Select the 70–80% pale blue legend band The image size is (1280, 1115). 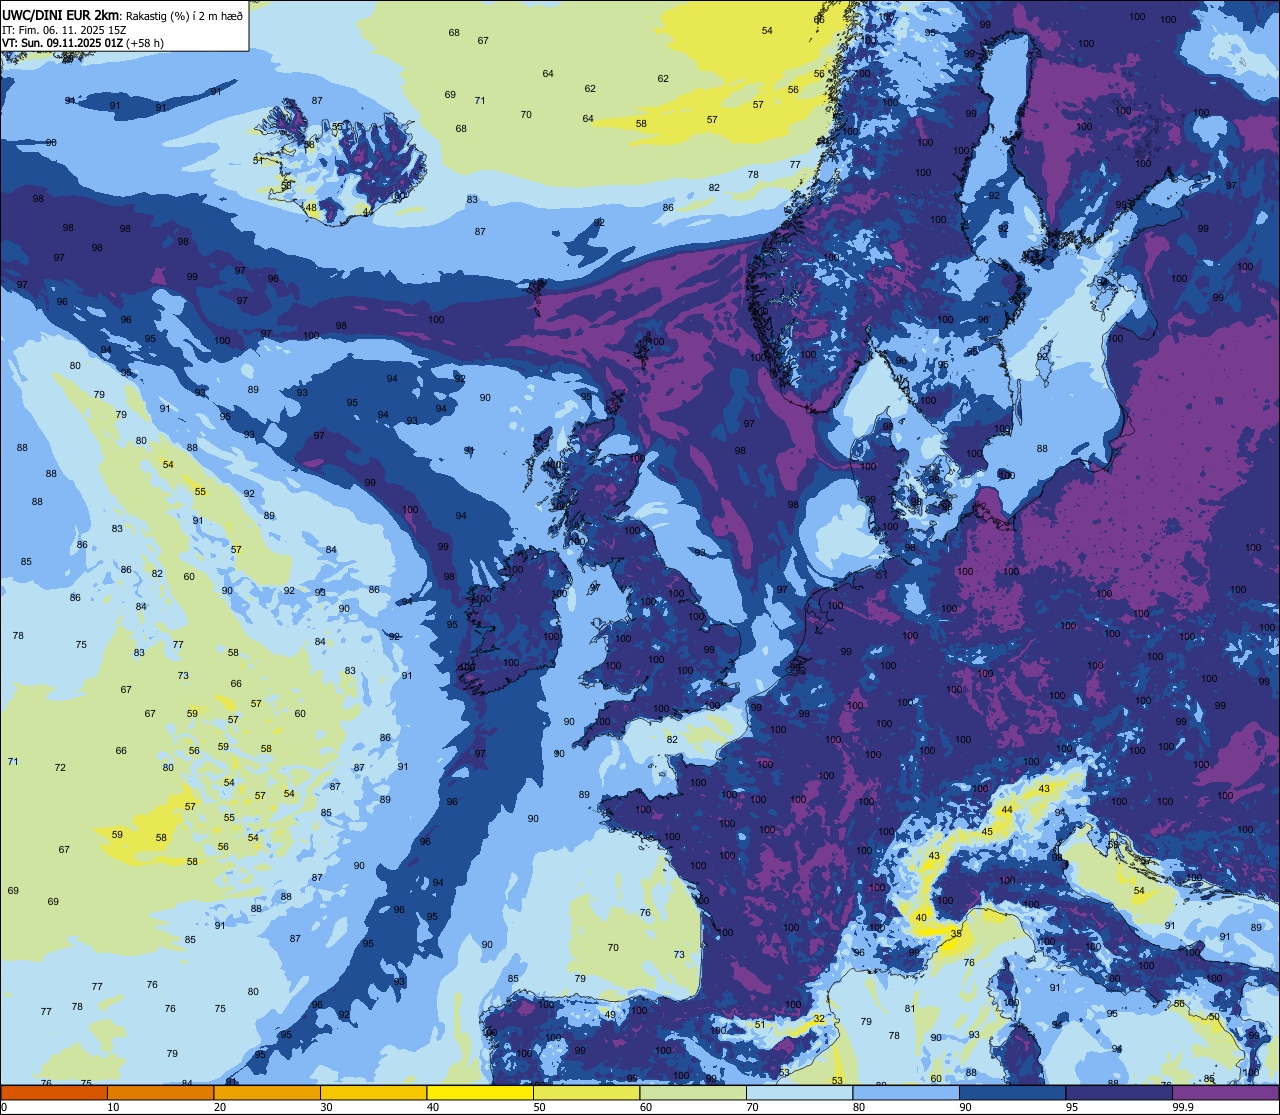tap(799, 1092)
